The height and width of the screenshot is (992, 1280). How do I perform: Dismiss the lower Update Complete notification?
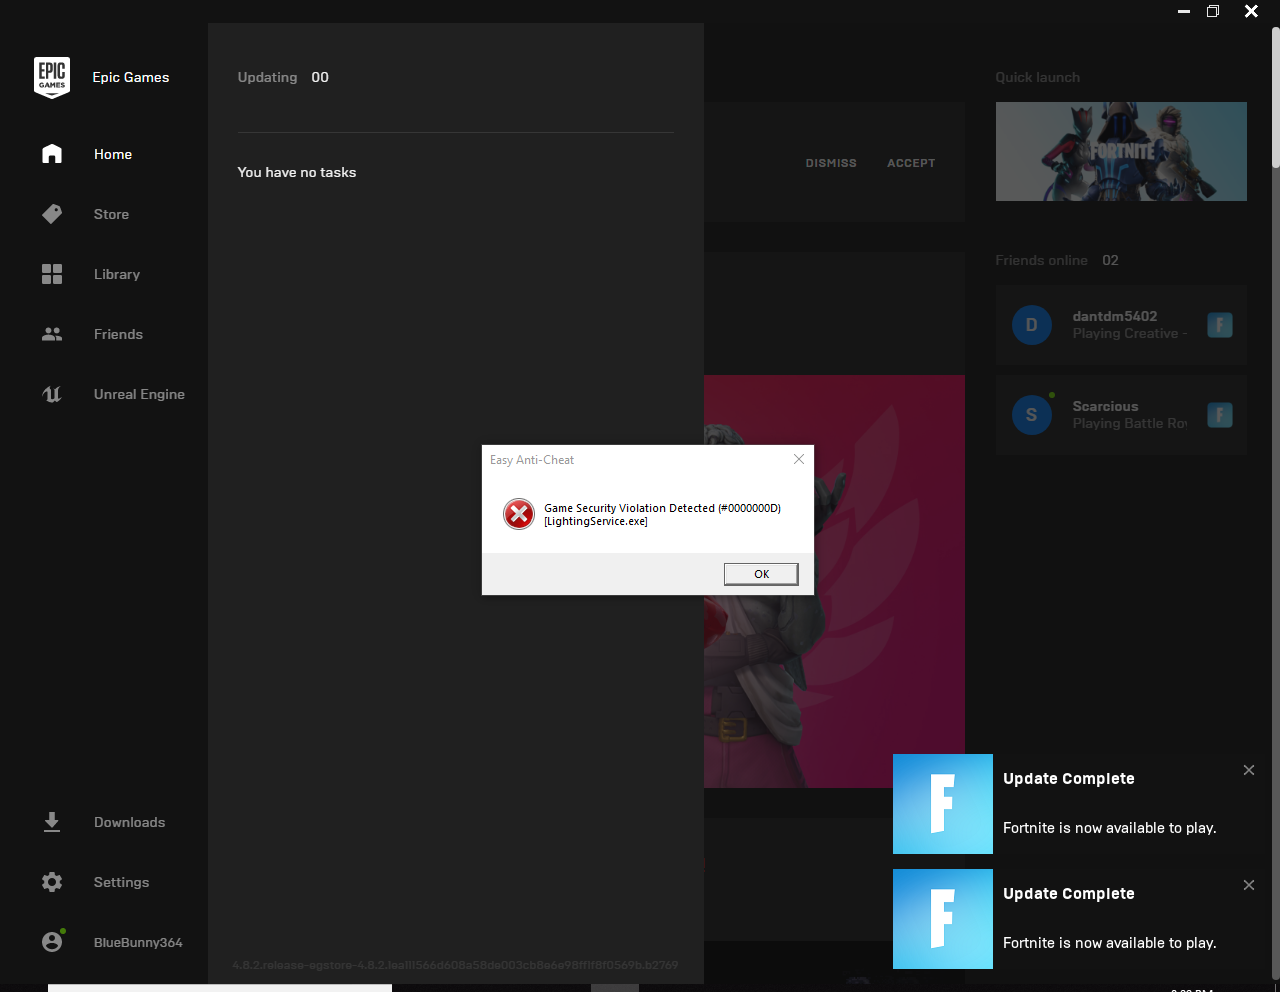tap(1249, 885)
